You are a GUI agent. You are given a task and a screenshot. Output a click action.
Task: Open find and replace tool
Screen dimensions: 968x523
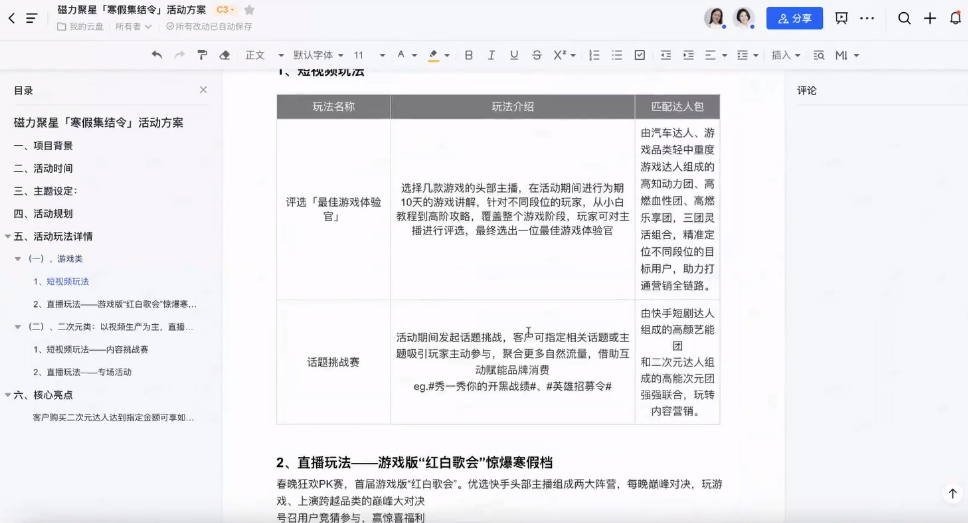[819, 55]
